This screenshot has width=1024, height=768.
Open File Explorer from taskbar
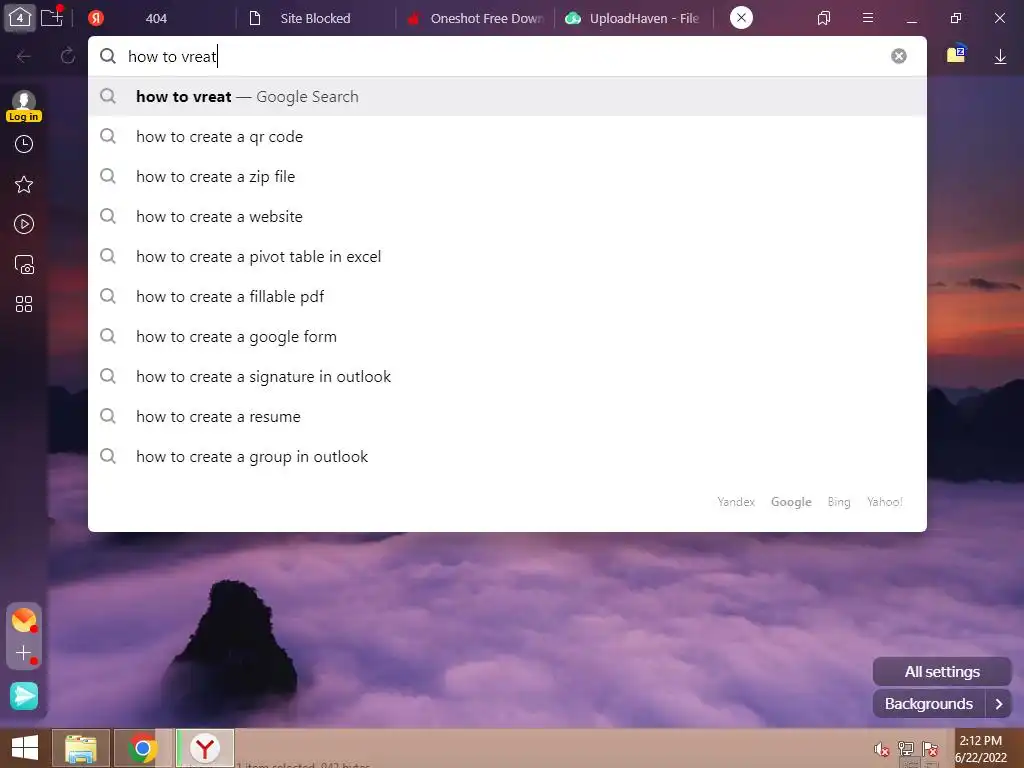pyautogui.click(x=81, y=748)
